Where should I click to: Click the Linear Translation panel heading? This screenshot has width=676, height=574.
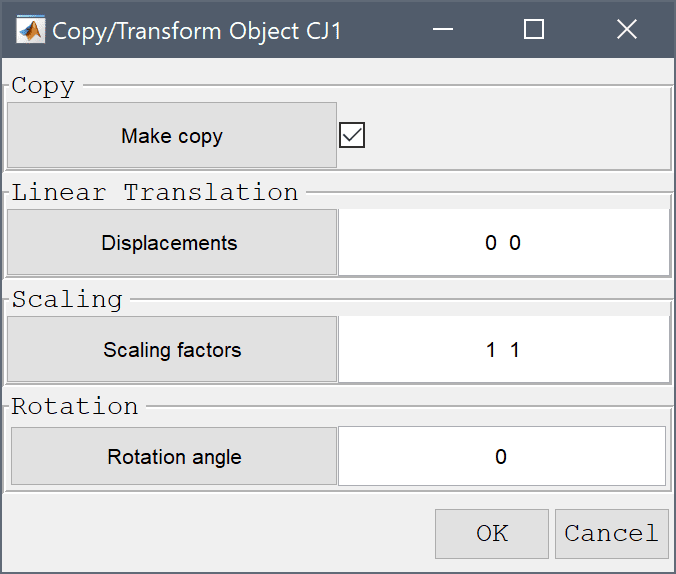coord(155,192)
